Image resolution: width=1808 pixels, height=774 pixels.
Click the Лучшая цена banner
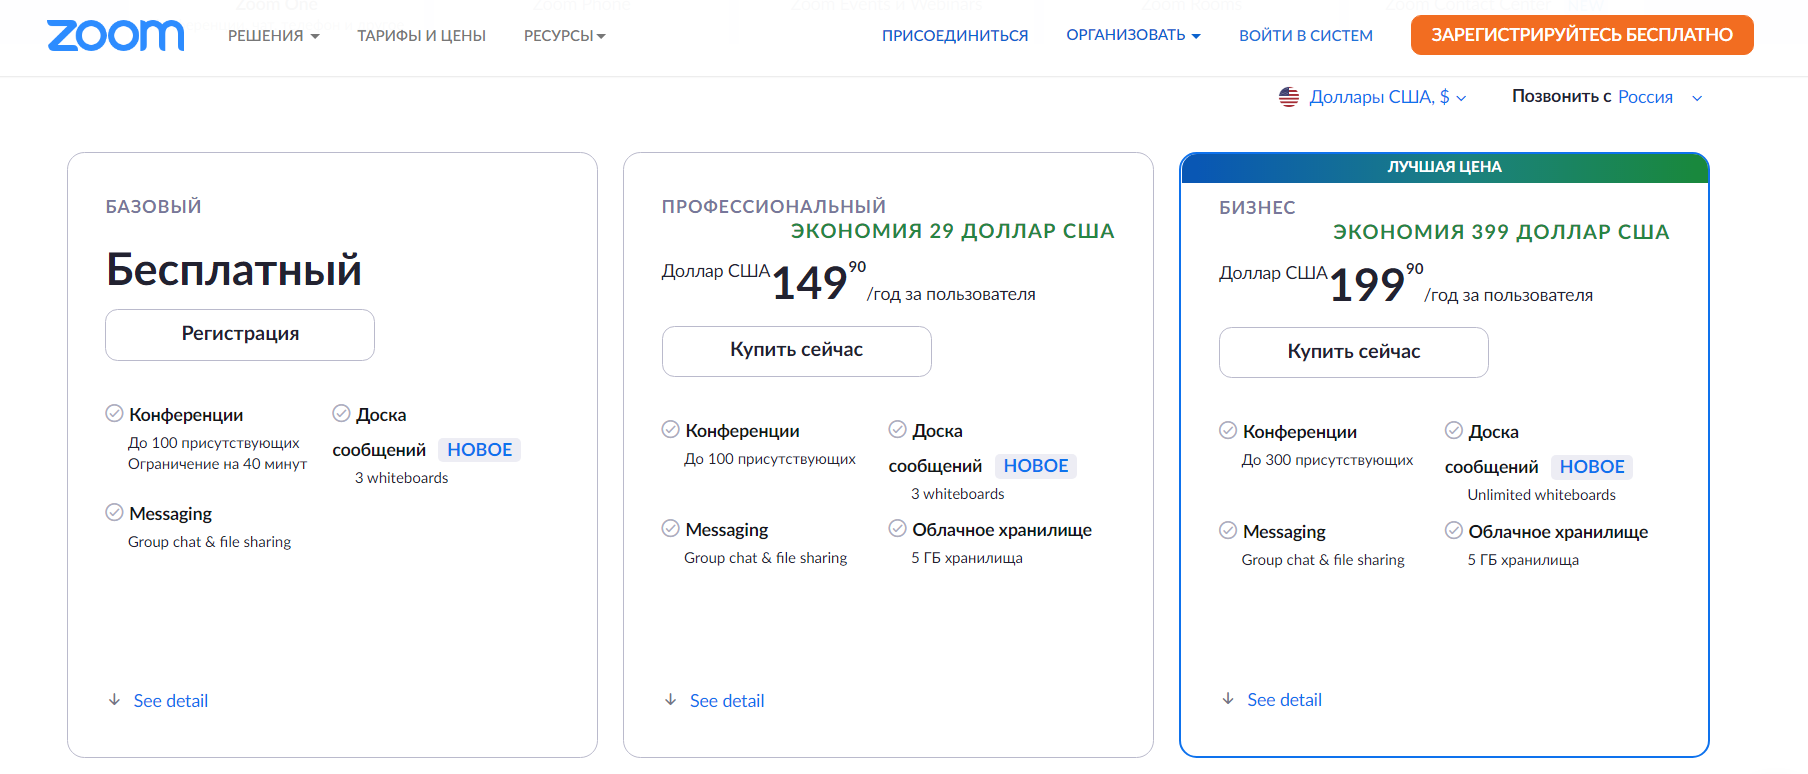tap(1444, 167)
